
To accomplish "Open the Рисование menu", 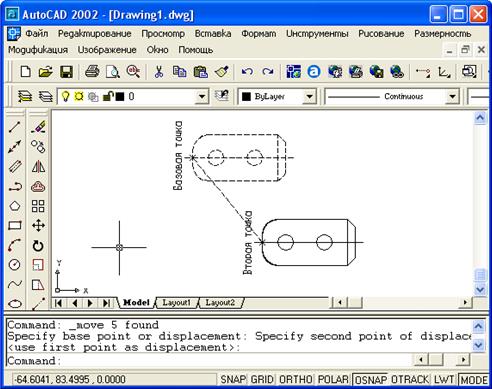I will pos(381,34).
